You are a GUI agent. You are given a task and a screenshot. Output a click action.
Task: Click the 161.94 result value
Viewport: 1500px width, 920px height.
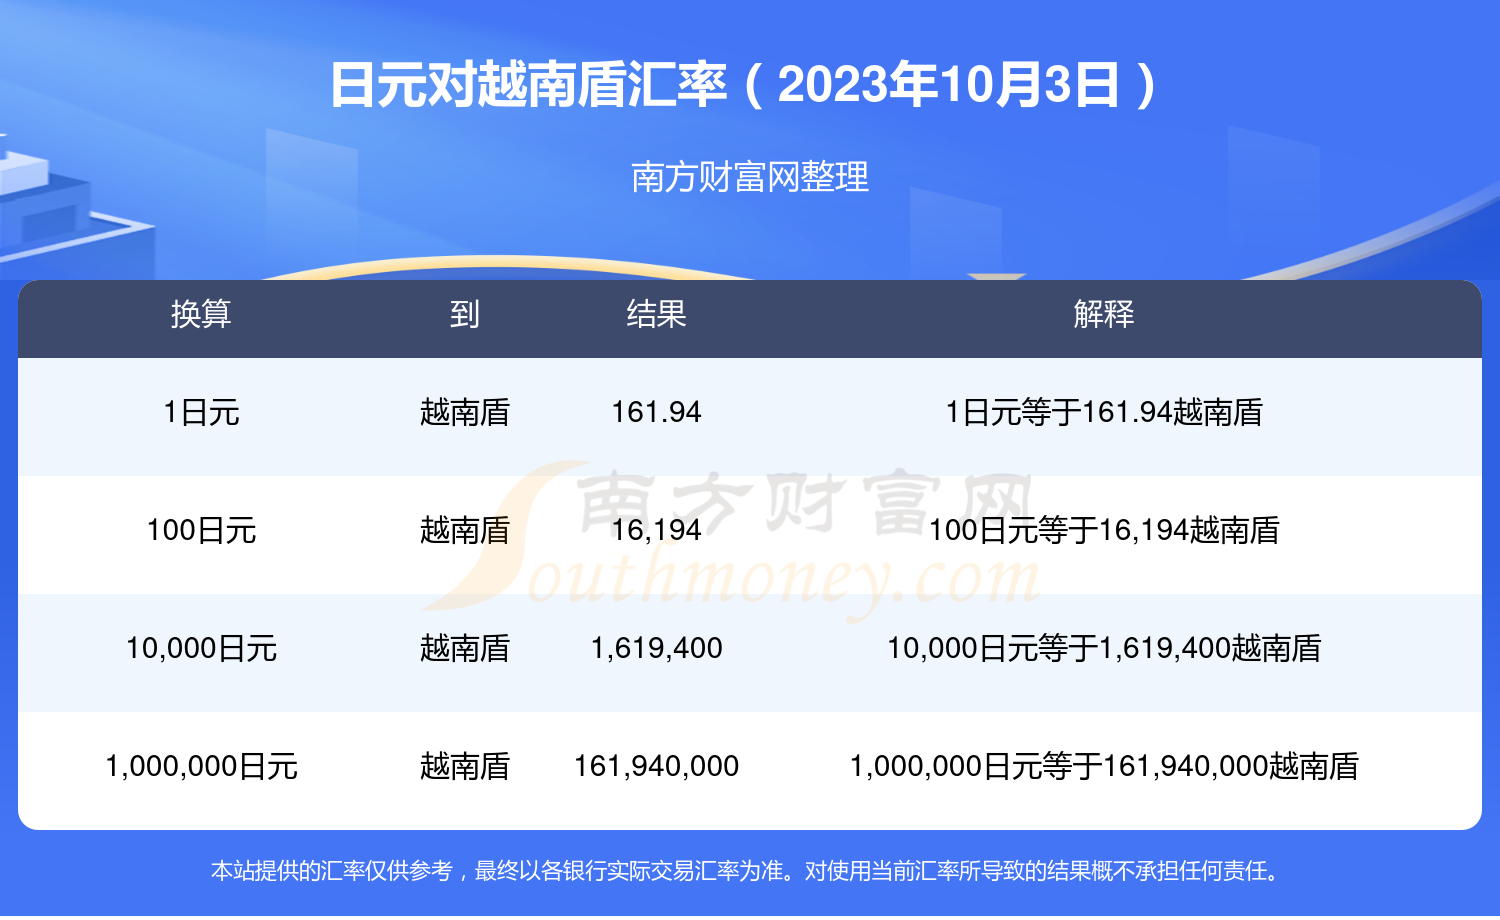[x=656, y=412]
